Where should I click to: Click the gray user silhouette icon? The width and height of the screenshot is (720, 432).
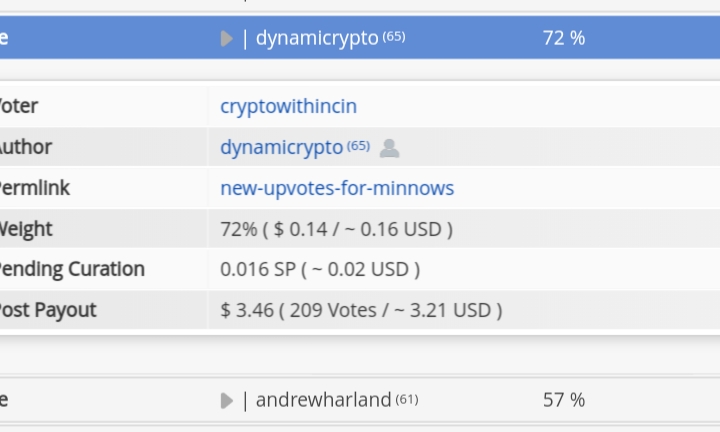pos(389,148)
